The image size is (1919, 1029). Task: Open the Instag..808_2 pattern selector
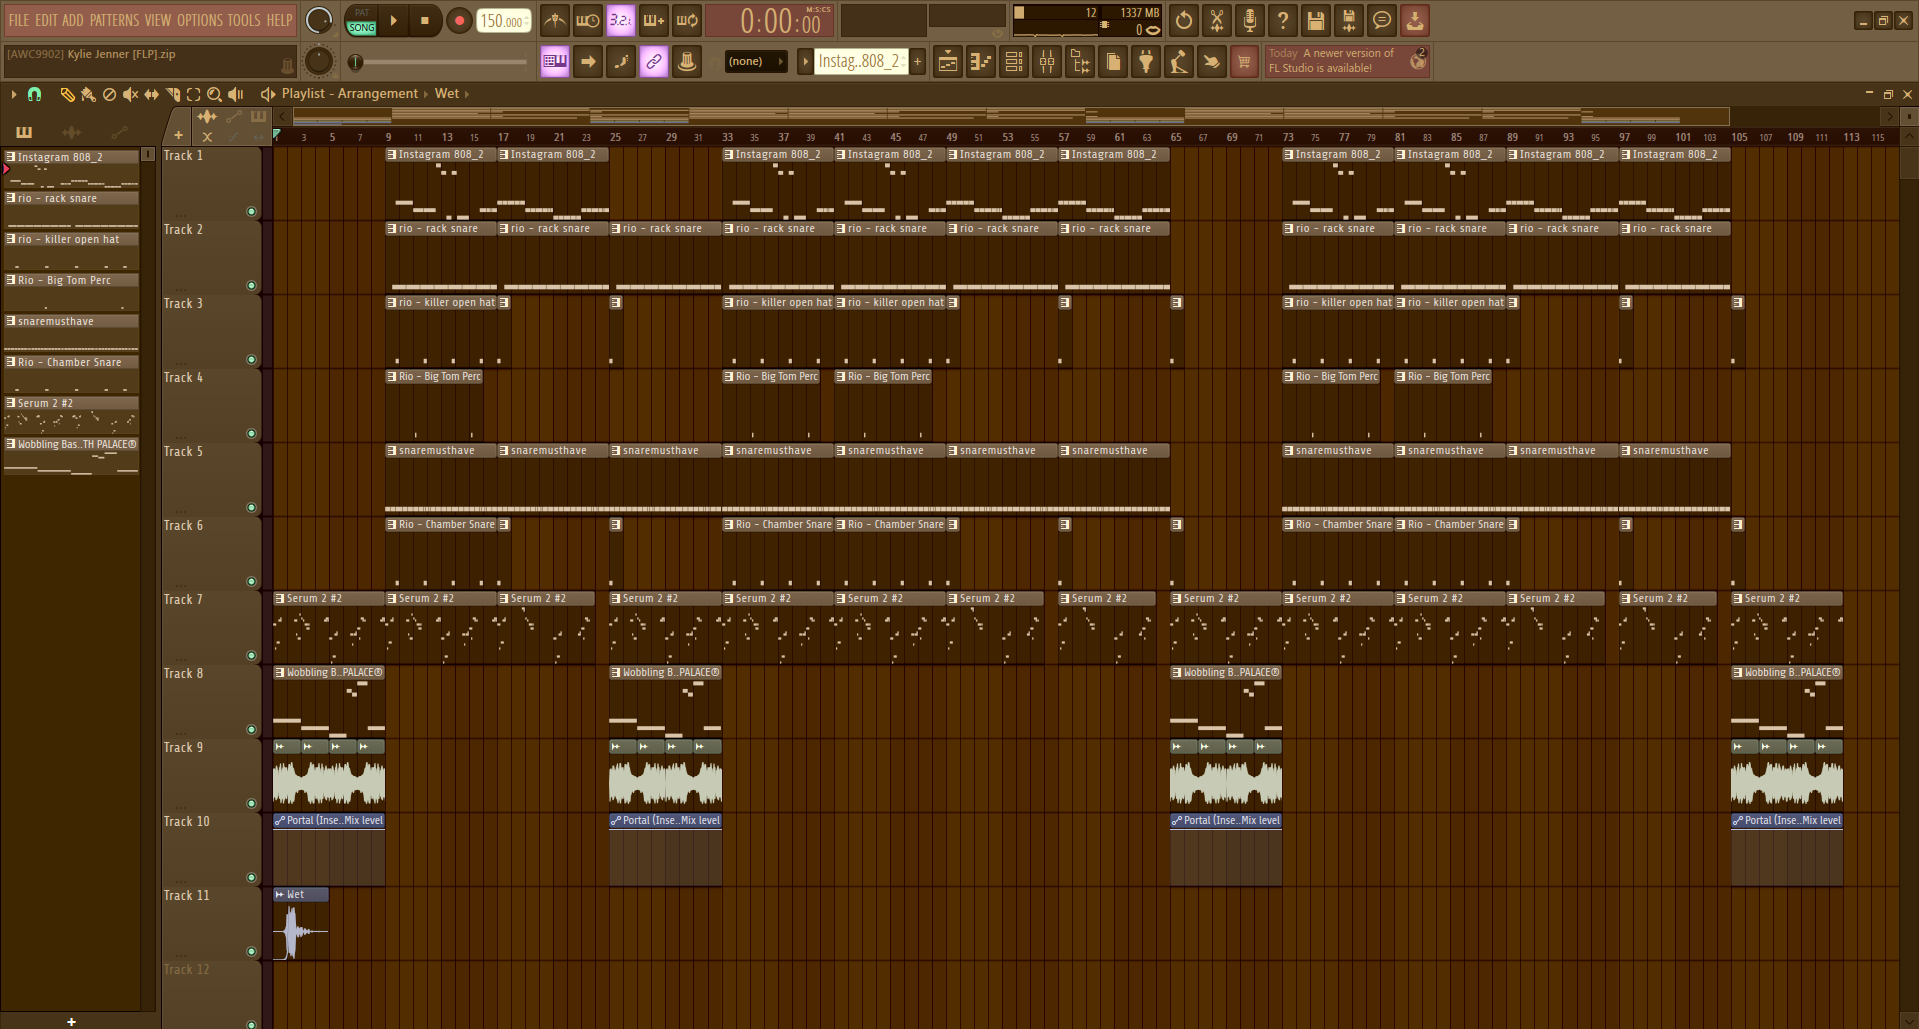point(860,62)
